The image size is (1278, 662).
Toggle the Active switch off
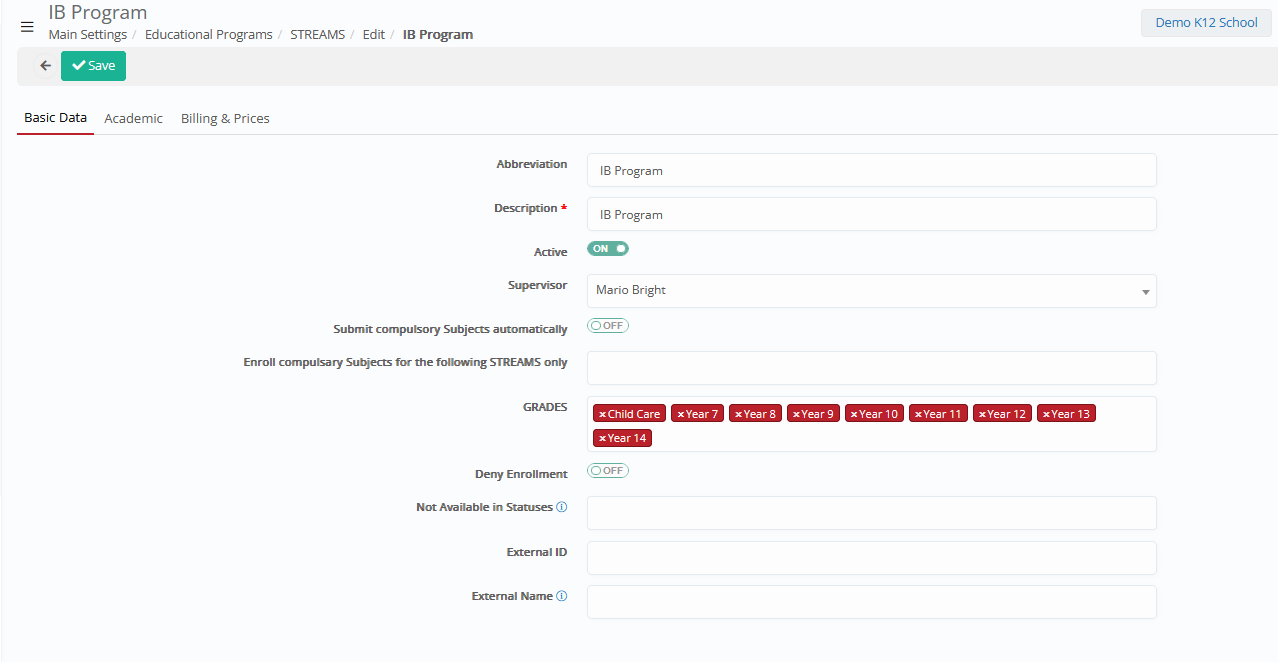click(608, 249)
